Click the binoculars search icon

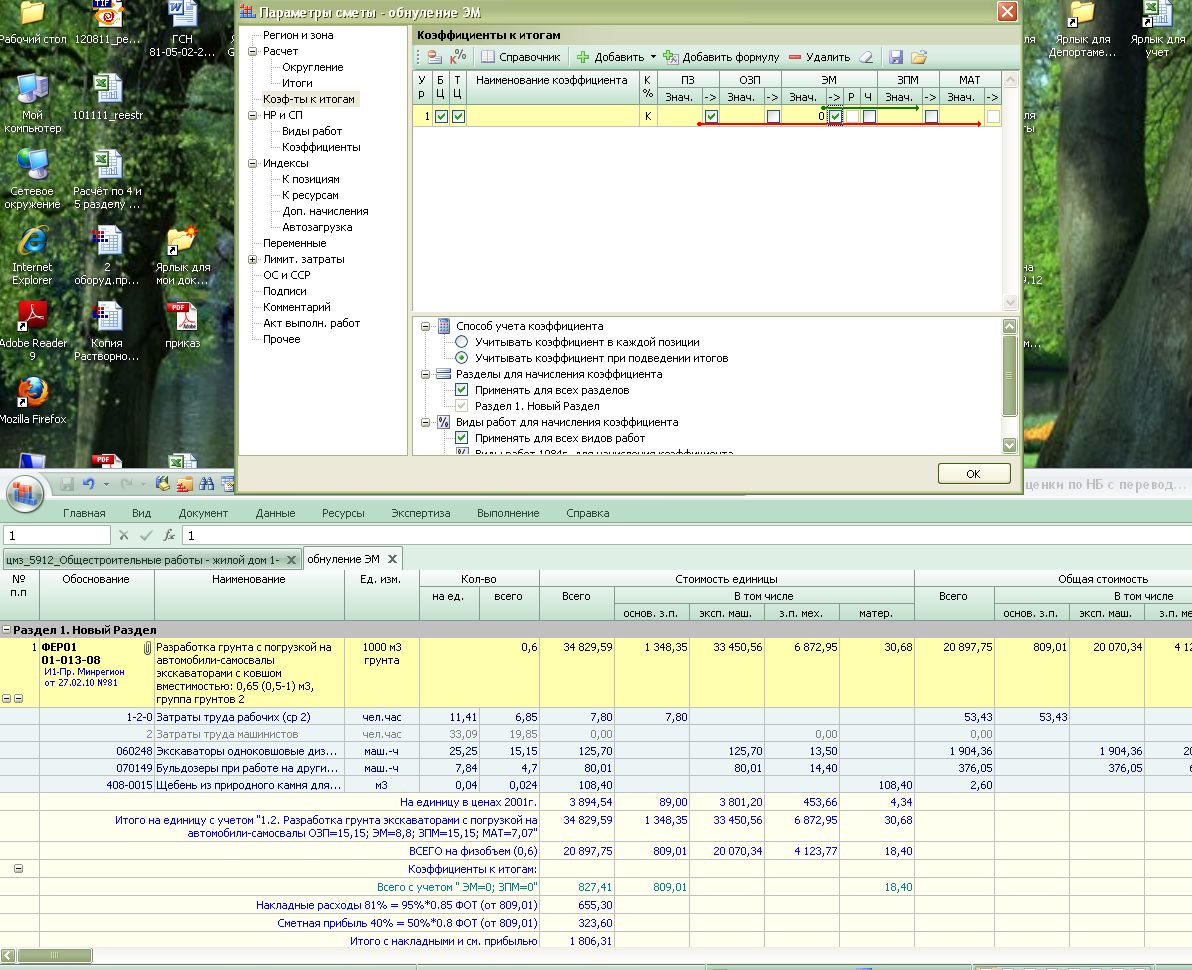point(207,484)
